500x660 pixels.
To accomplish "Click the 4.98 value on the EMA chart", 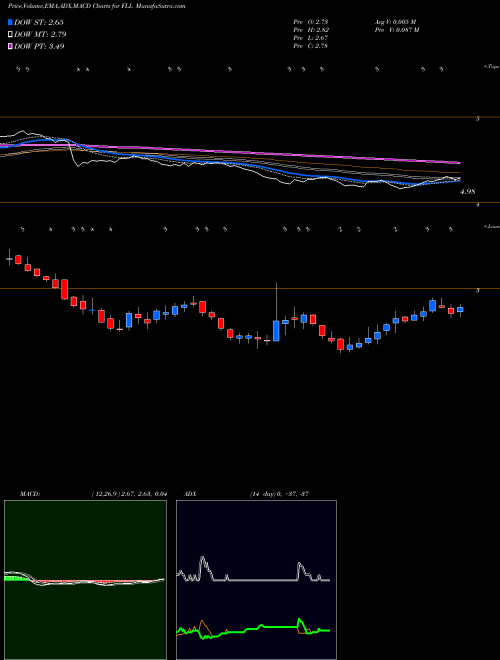I will pos(468,192).
